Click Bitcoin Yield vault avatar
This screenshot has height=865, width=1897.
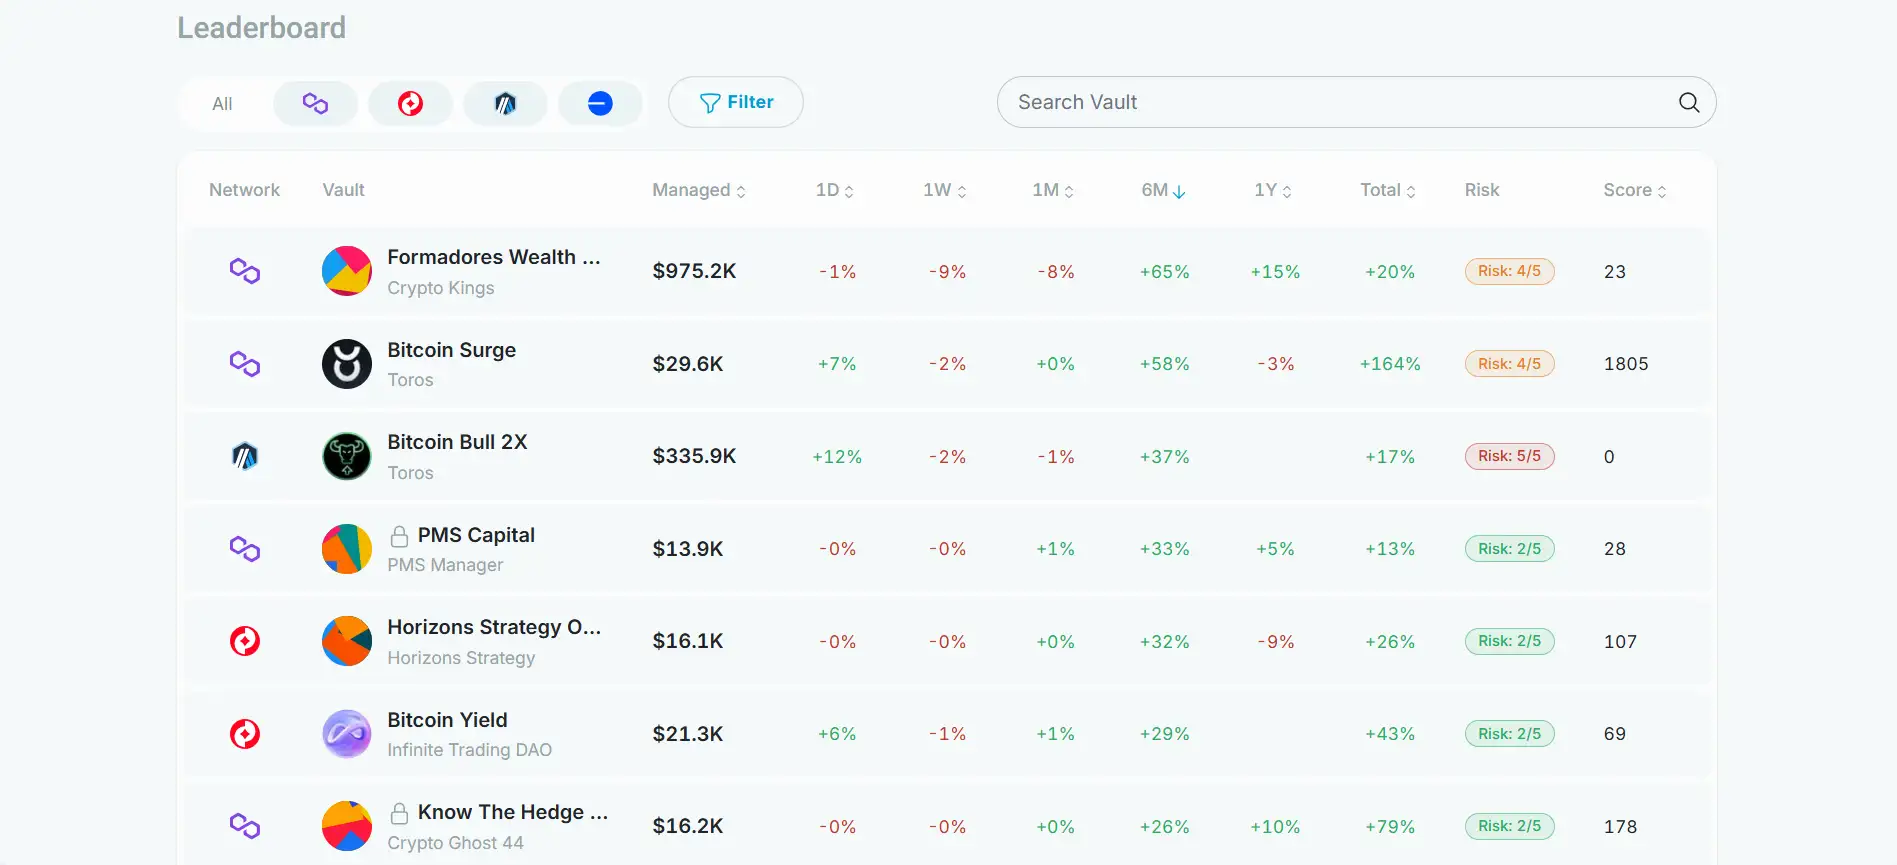tap(347, 734)
